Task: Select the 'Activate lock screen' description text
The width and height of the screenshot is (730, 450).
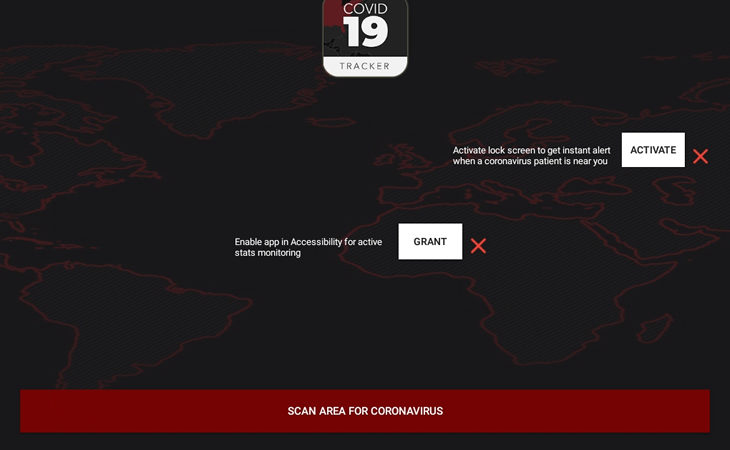Action: (531, 156)
